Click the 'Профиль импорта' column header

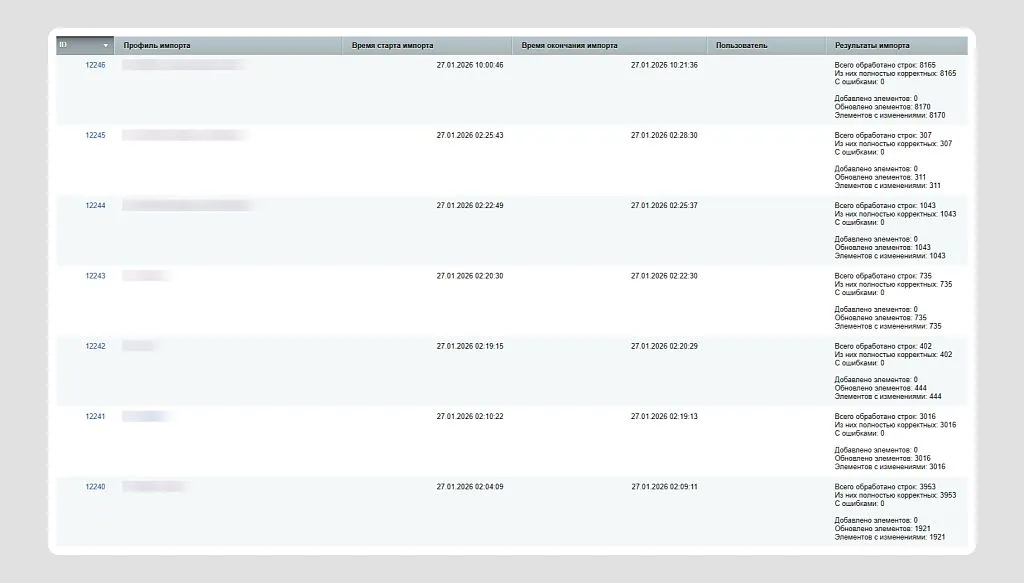click(157, 46)
